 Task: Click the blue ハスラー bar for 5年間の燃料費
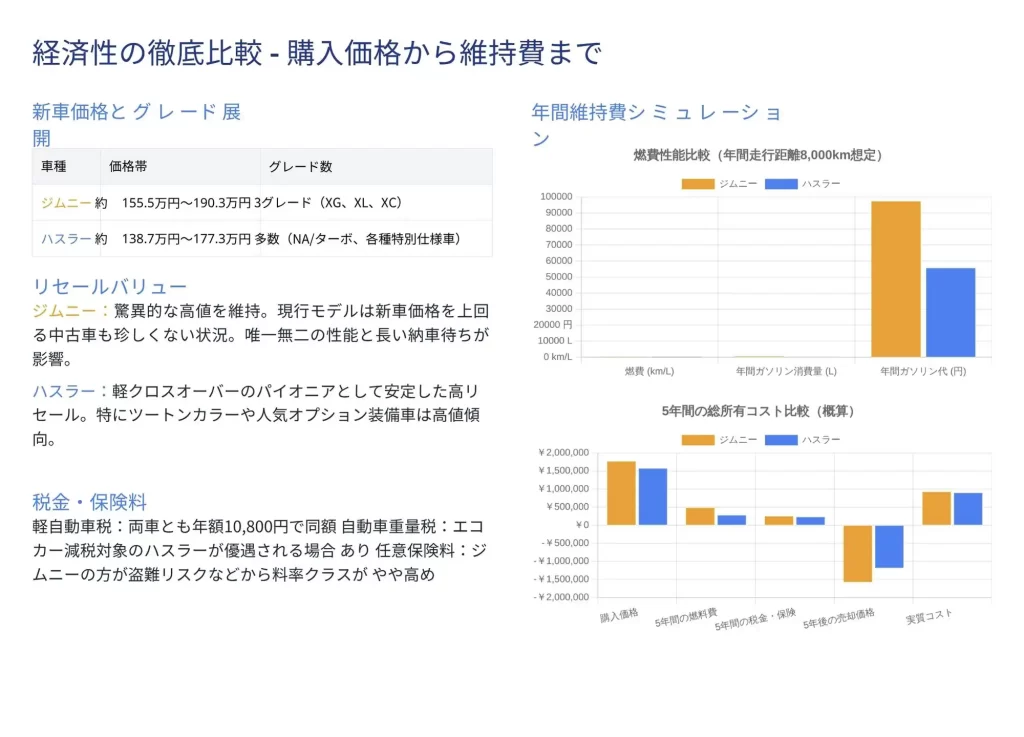coord(731,520)
